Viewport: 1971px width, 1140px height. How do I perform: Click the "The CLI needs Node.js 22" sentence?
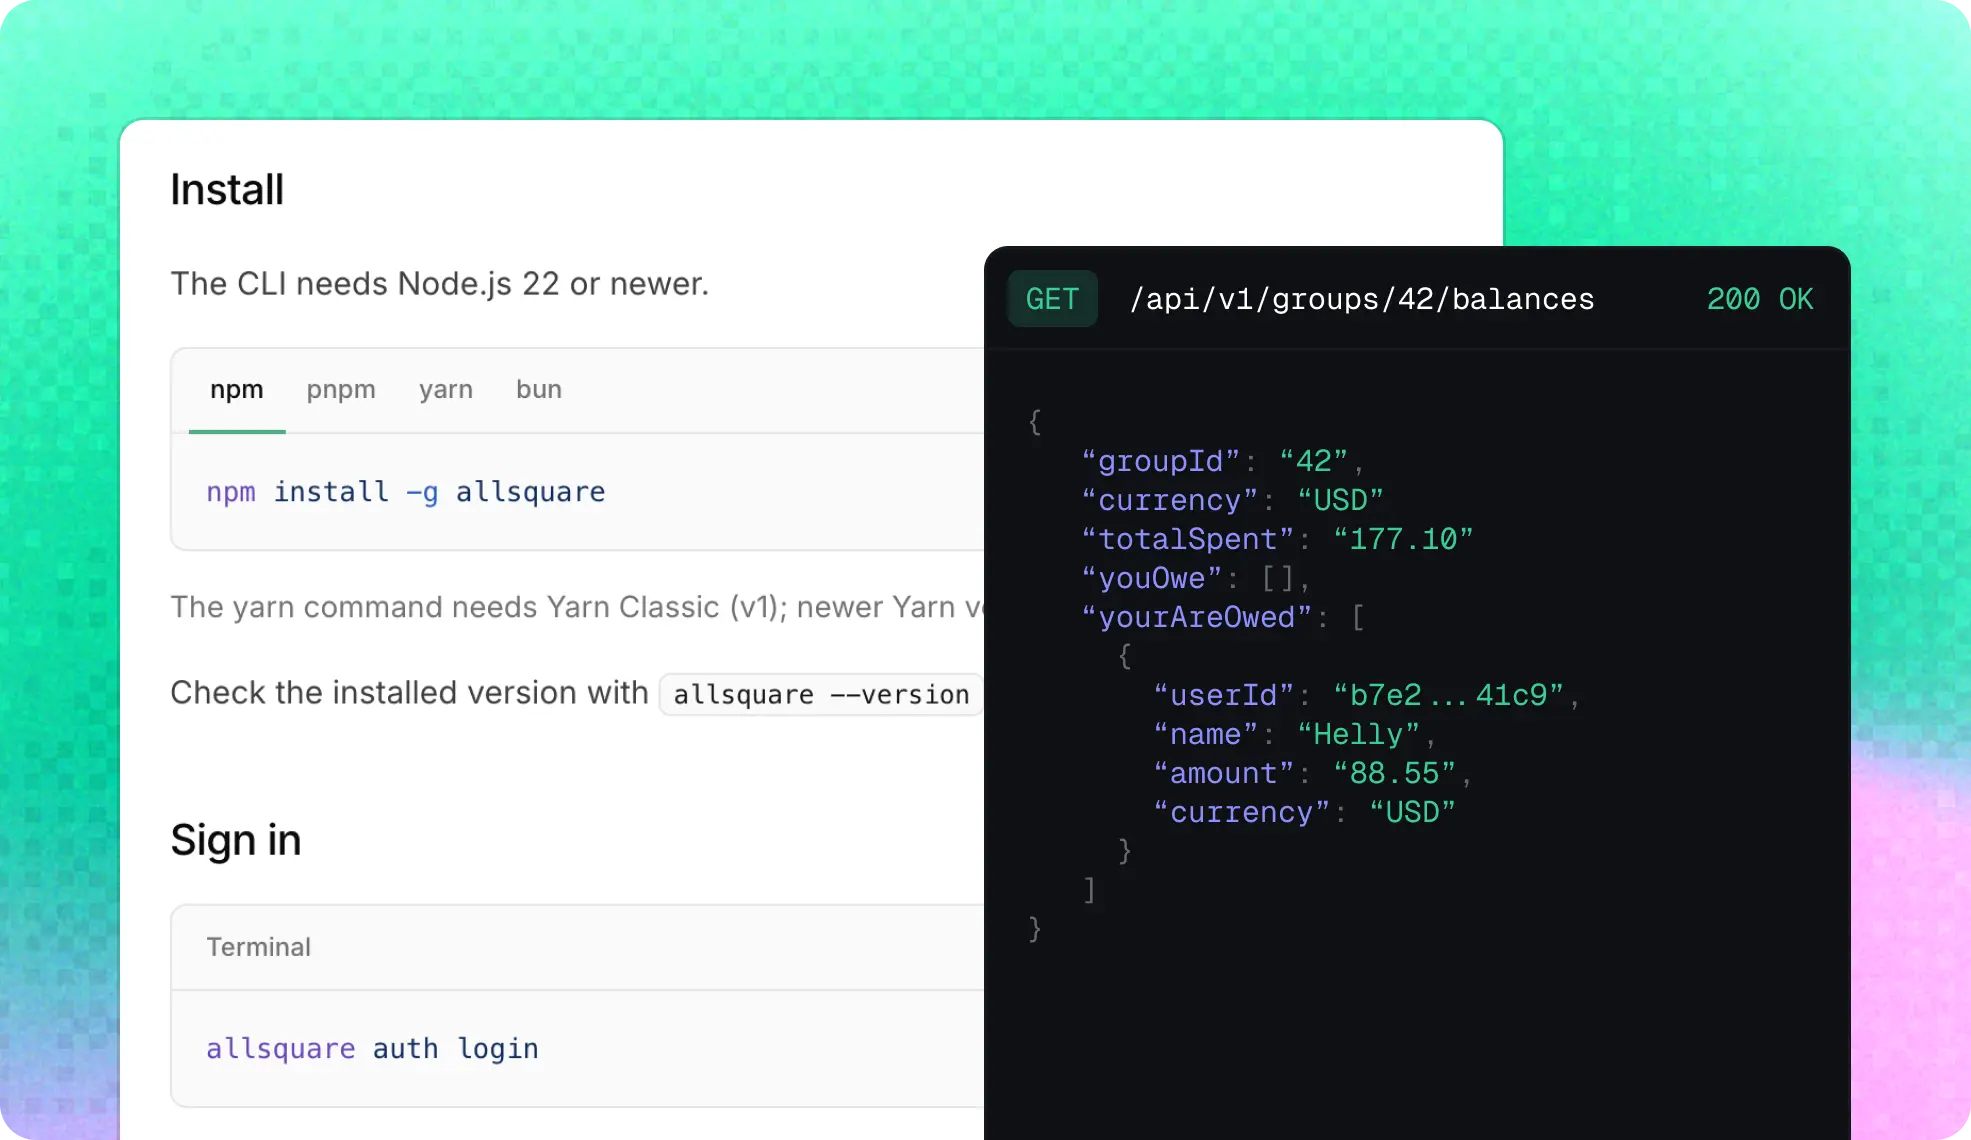[440, 284]
